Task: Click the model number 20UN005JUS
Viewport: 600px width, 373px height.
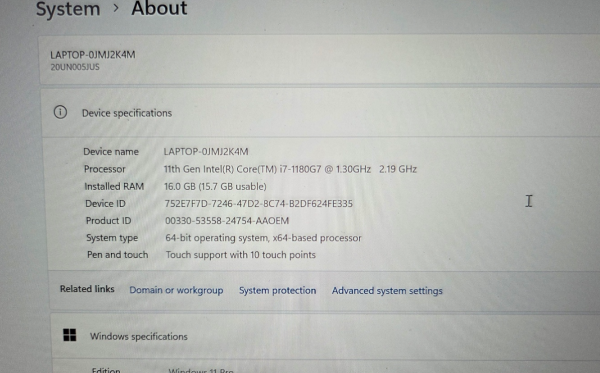Action: 75,67
